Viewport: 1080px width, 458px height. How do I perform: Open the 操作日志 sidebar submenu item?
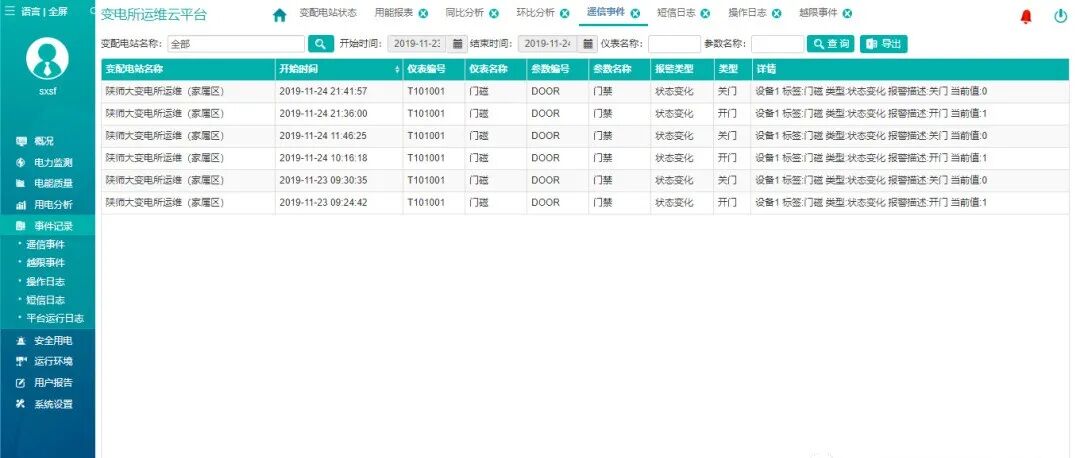tap(45, 282)
